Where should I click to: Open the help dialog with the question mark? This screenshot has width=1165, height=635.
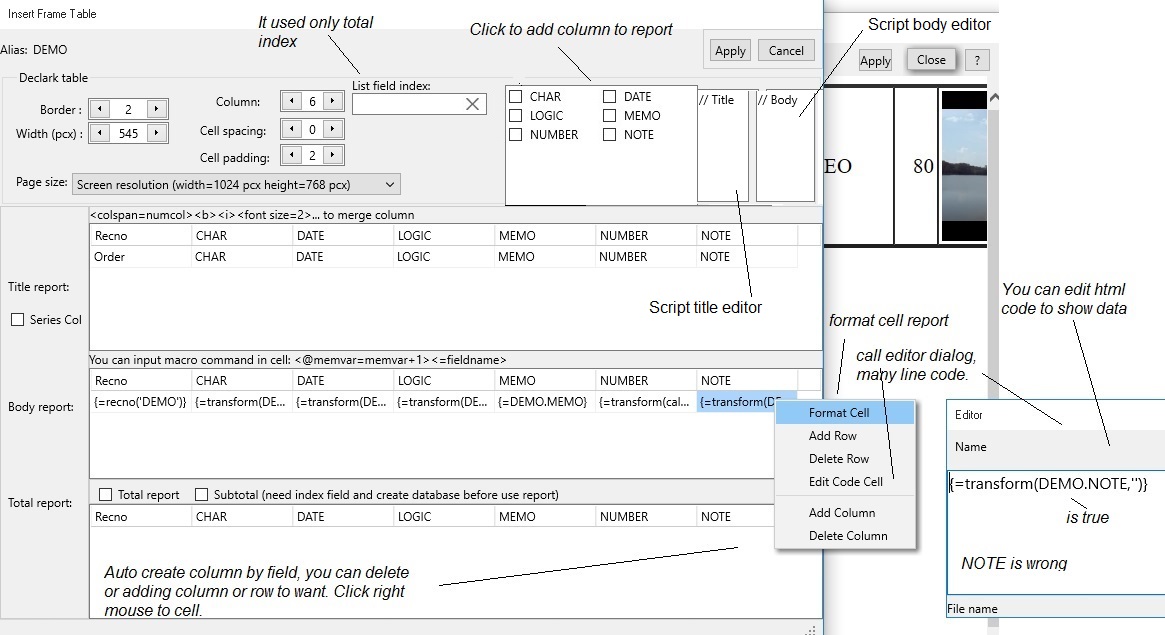(975, 59)
